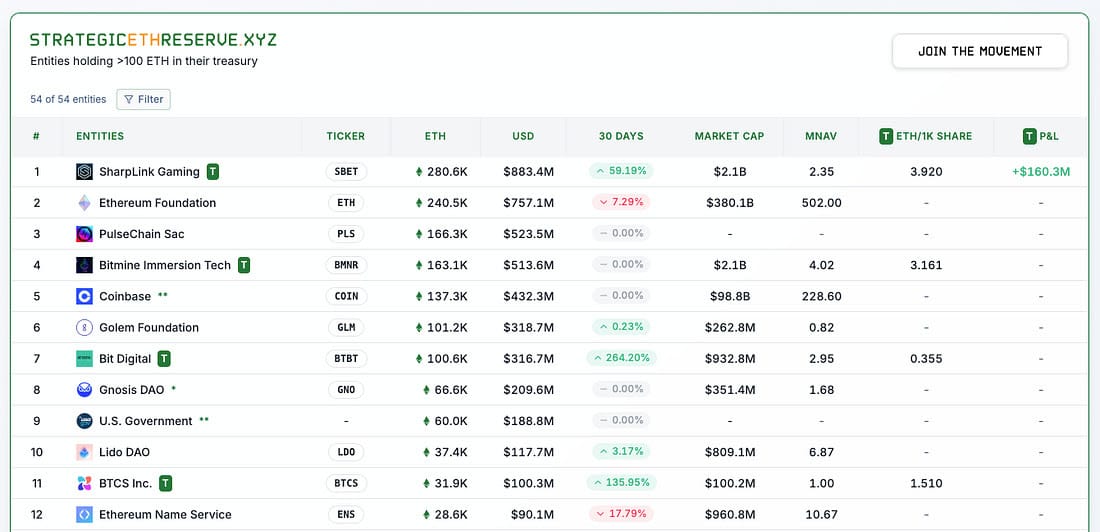1100x532 pixels.
Task: Click green T badge next to Bit Digital
Action: click(164, 359)
